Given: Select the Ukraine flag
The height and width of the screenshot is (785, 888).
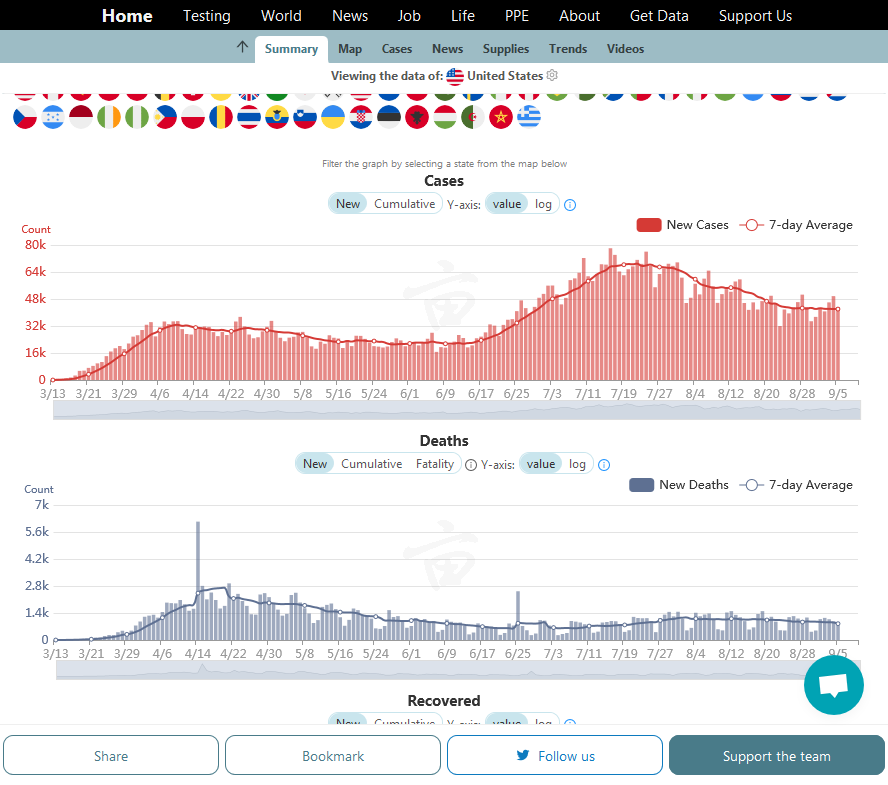Looking at the screenshot, I should (332, 117).
